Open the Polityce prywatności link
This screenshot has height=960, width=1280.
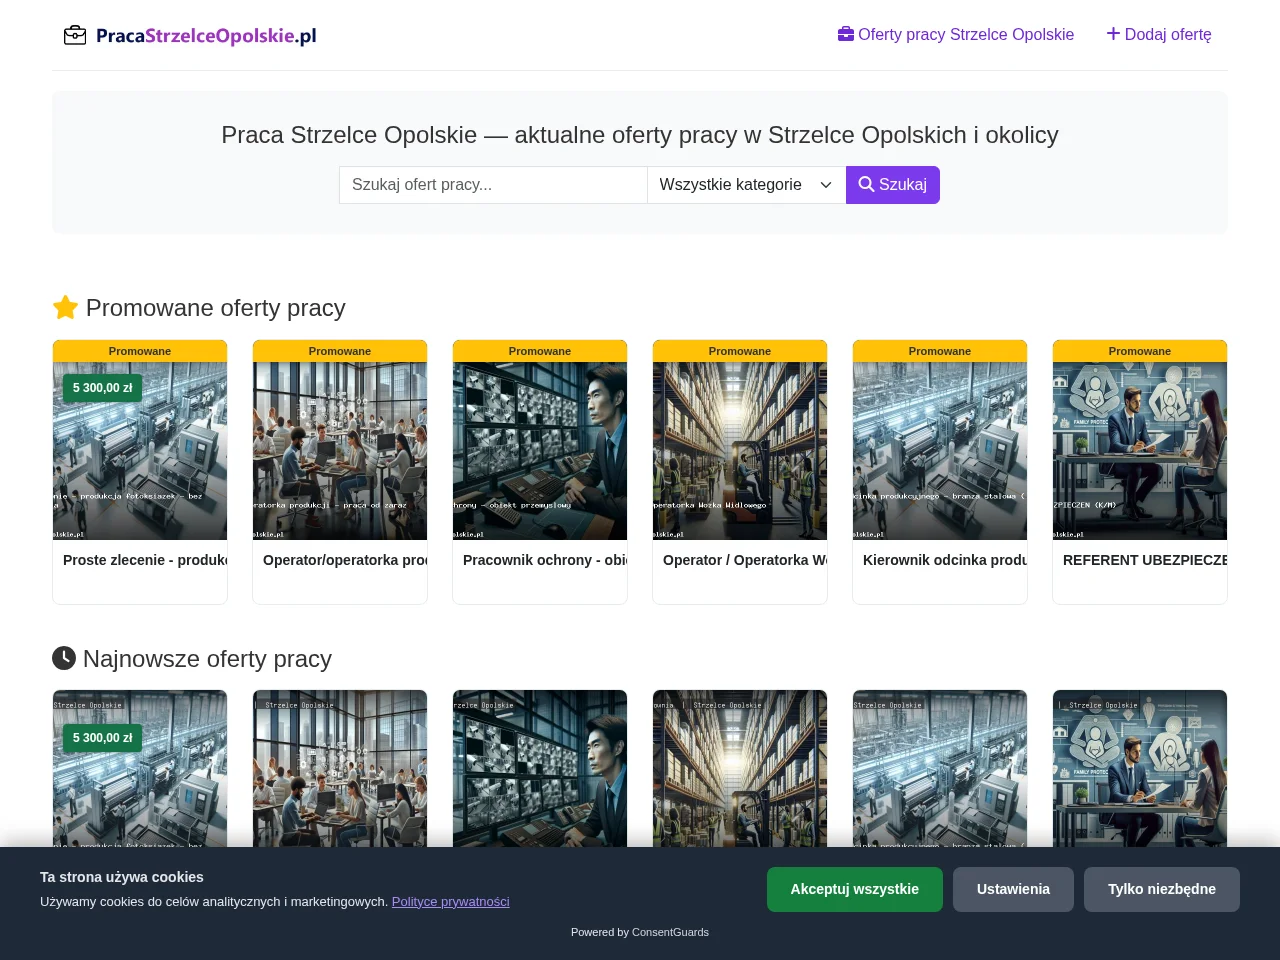coord(450,901)
